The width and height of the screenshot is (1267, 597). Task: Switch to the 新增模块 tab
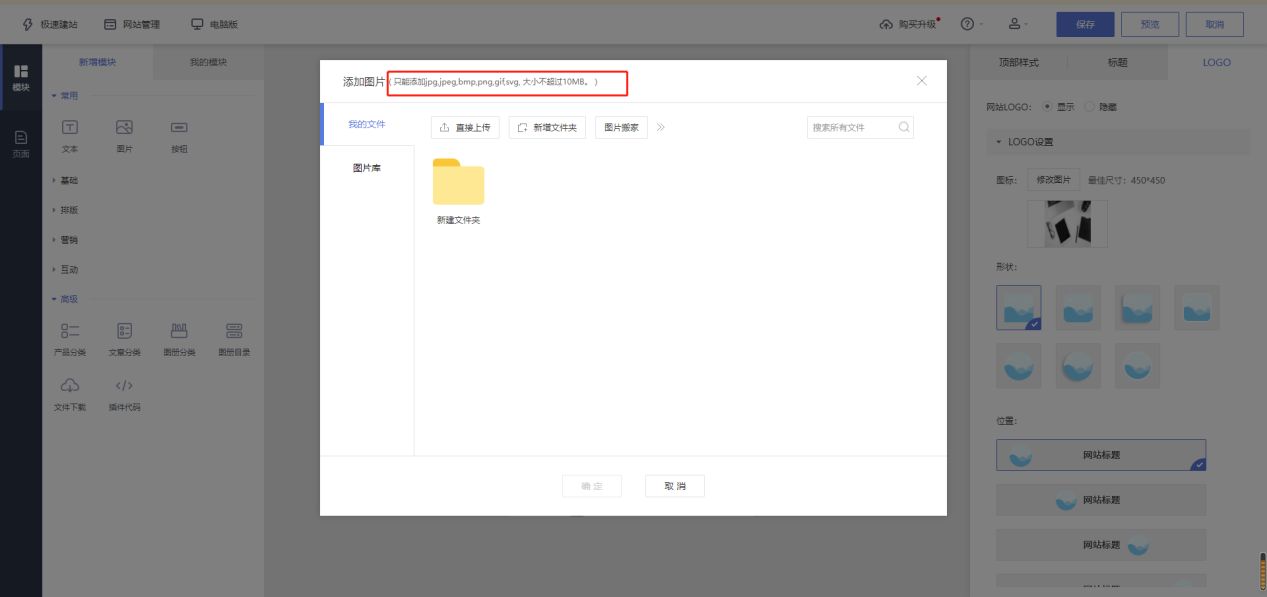coord(98,62)
